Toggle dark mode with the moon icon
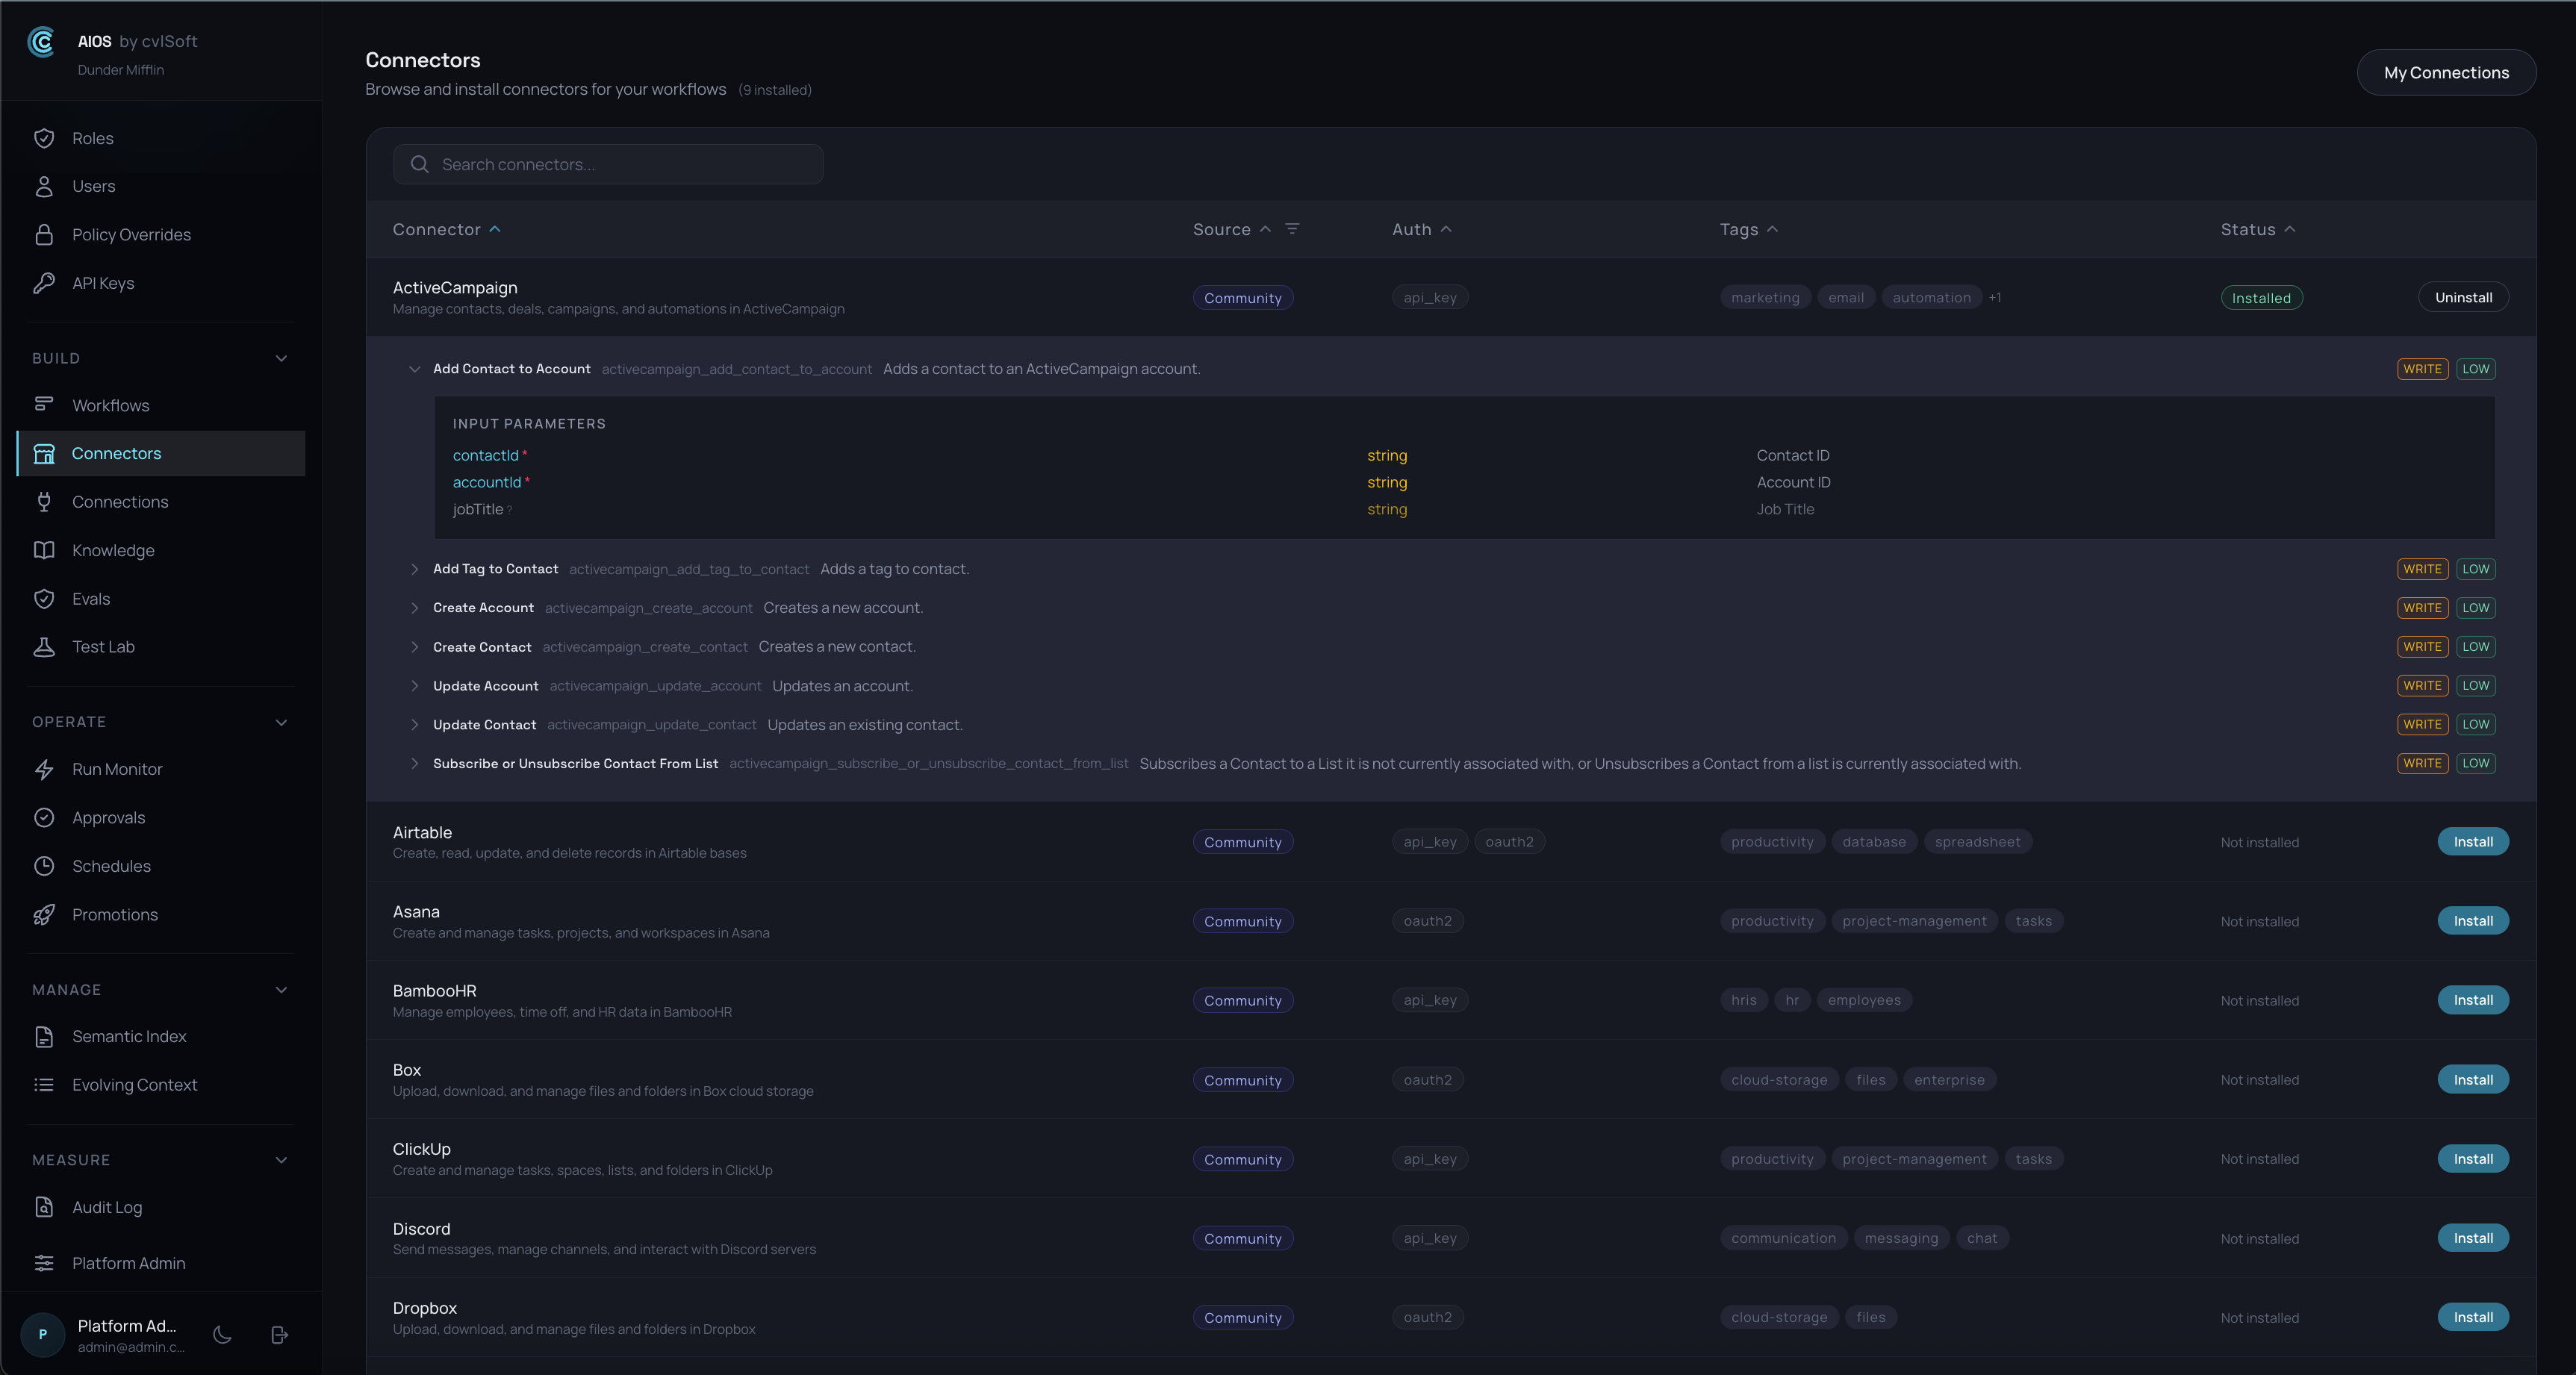2576x1375 pixels. click(x=221, y=1334)
